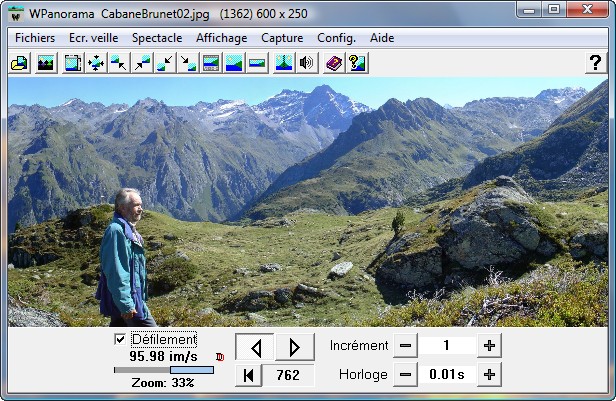Jump to panorama start button

point(248,375)
